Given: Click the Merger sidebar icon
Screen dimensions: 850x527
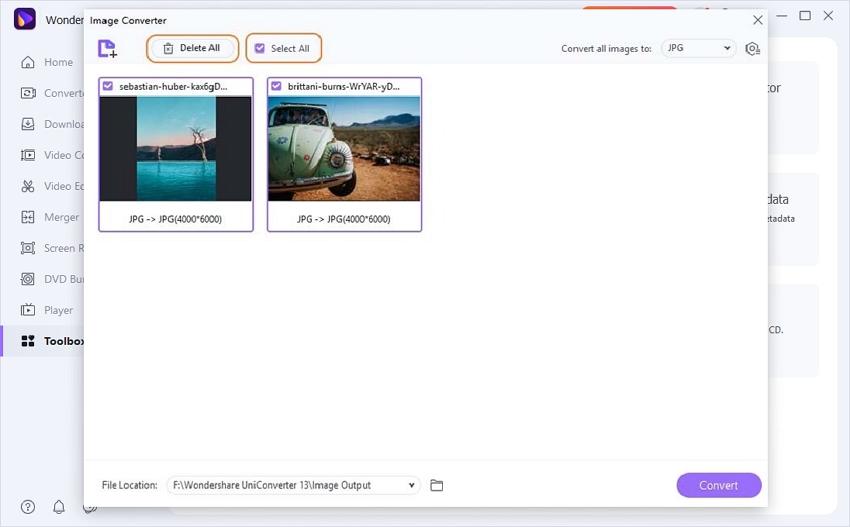Looking at the screenshot, I should 28,217.
